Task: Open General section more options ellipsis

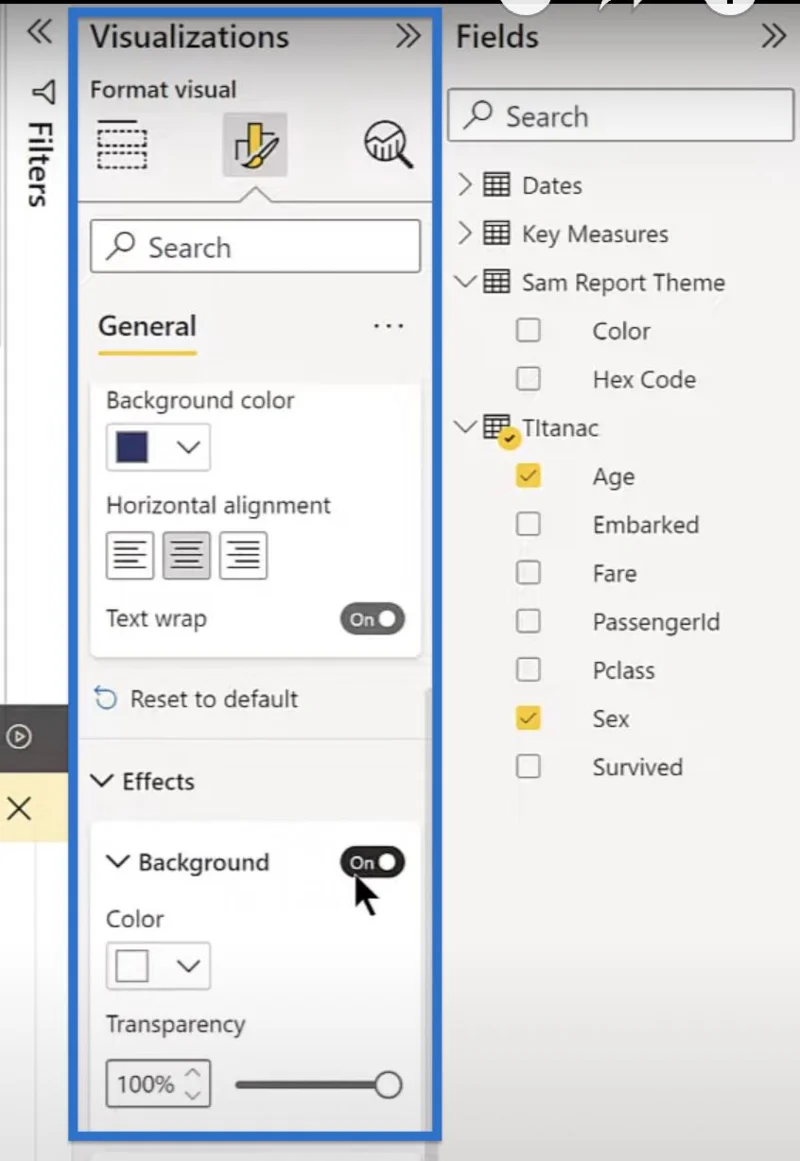Action: pos(388,326)
